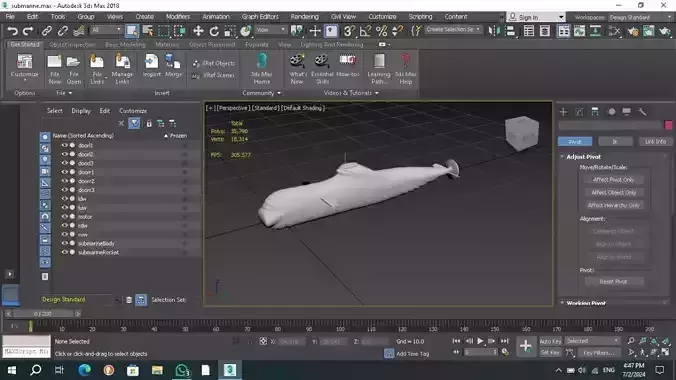Jump to the end frame control

pos(504,341)
